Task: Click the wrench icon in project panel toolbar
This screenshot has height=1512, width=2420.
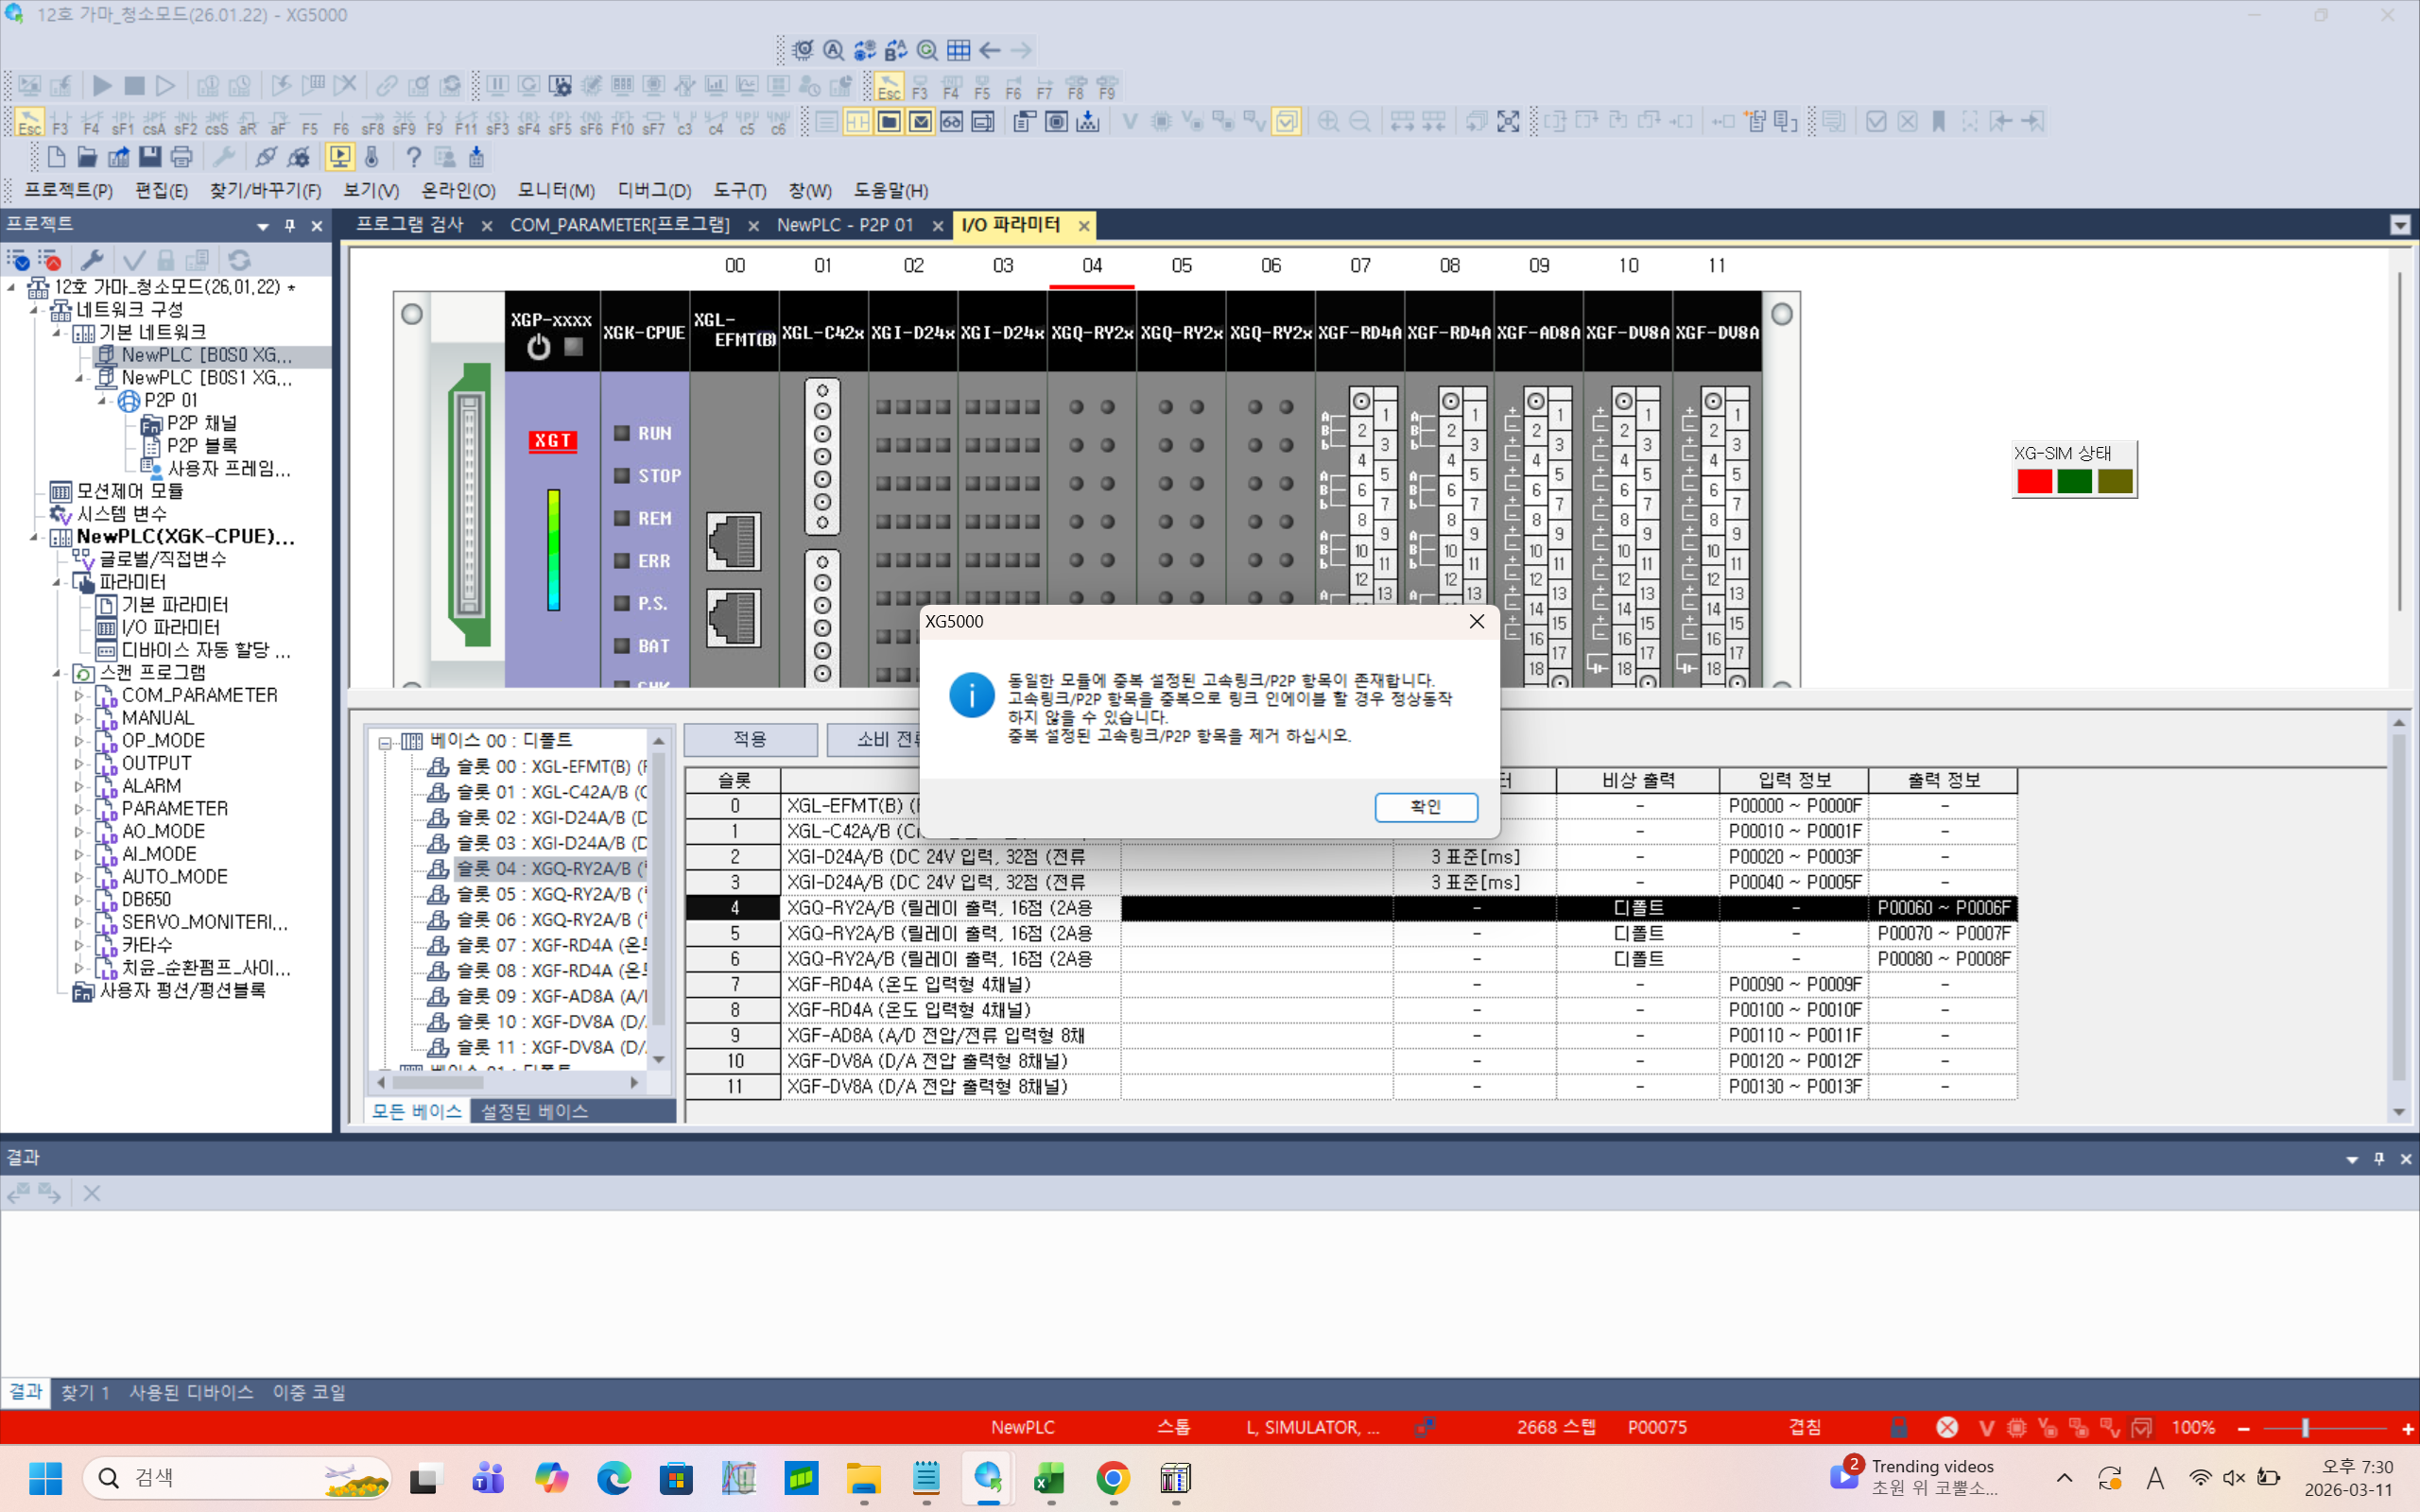Action: (92, 261)
